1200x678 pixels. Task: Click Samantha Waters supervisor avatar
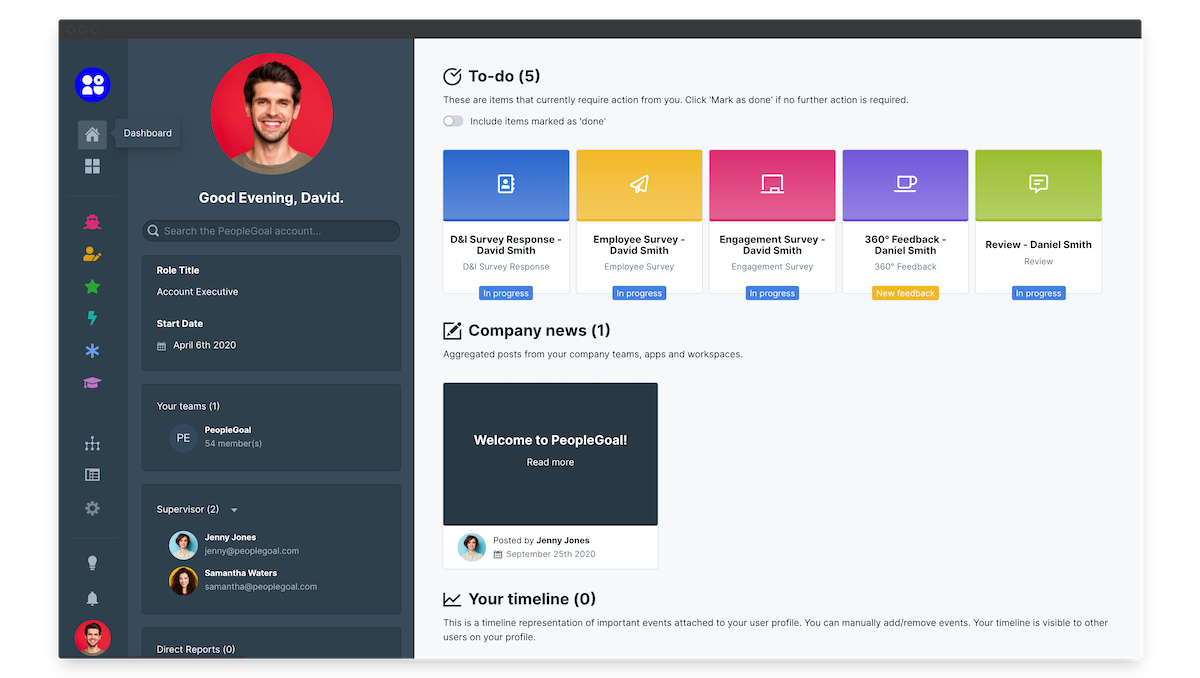click(x=183, y=581)
